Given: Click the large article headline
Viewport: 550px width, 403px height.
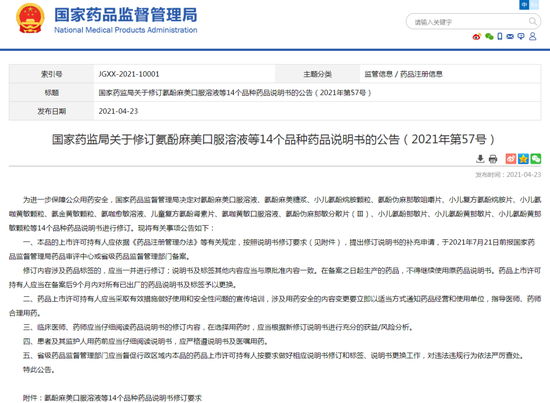Looking at the screenshot, I should click(x=273, y=139).
